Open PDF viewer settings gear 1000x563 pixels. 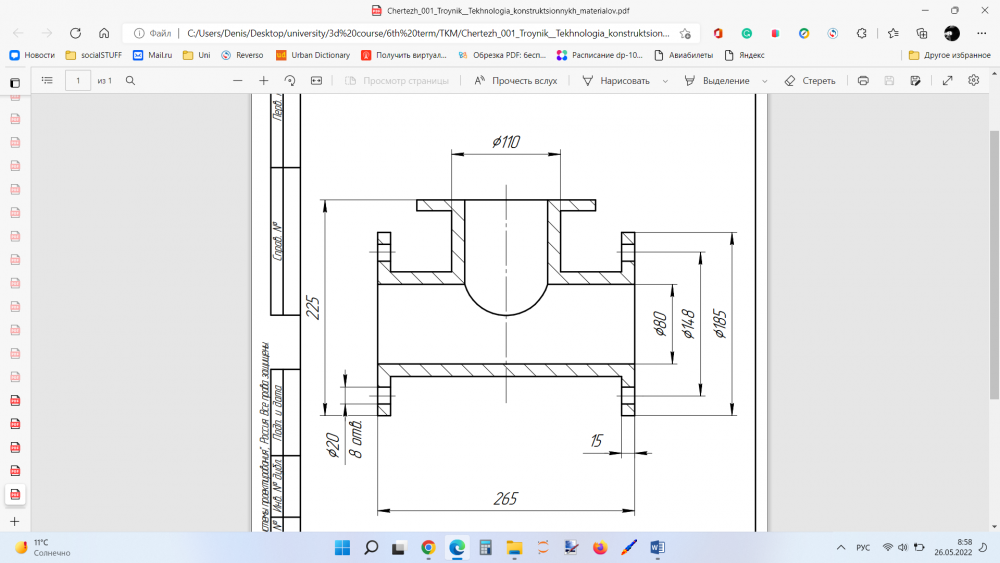pyautogui.click(x=973, y=80)
